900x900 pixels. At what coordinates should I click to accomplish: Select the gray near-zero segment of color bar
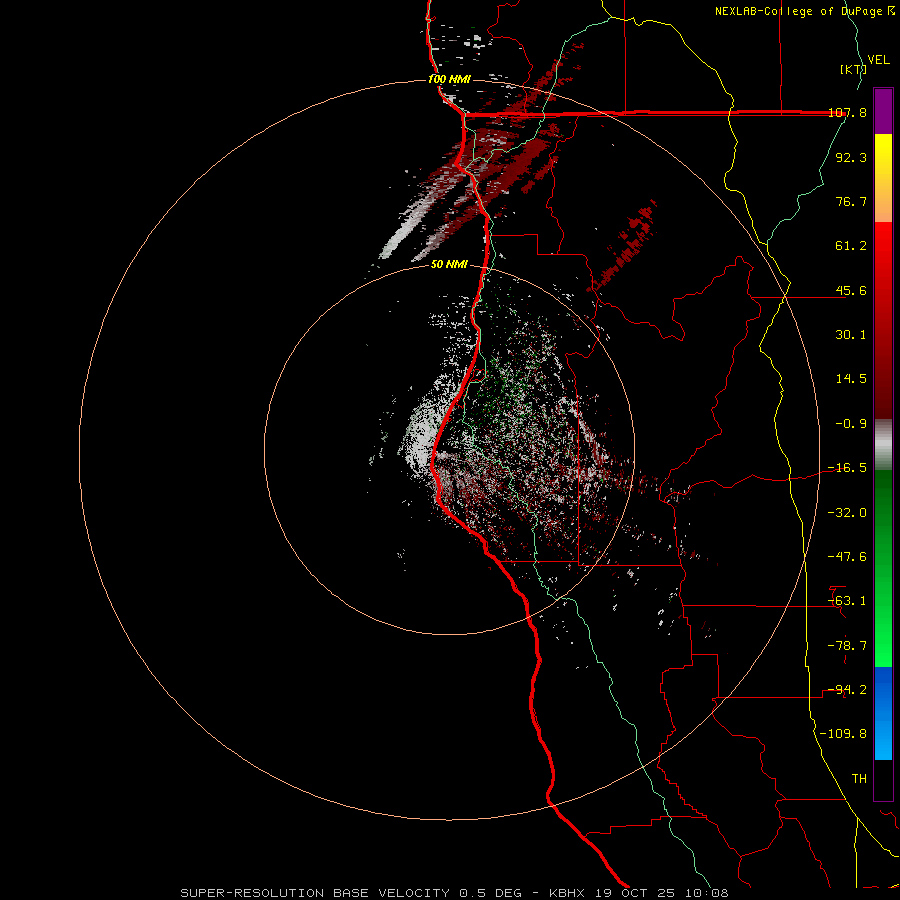[x=883, y=445]
